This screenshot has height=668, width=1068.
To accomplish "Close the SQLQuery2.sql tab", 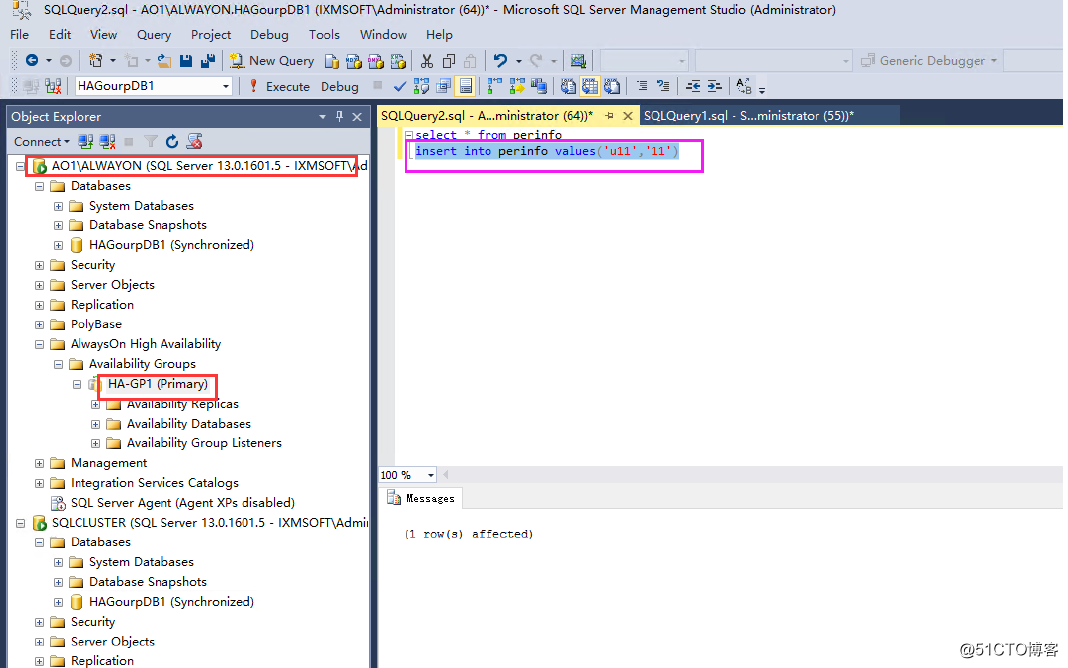I will tap(628, 116).
